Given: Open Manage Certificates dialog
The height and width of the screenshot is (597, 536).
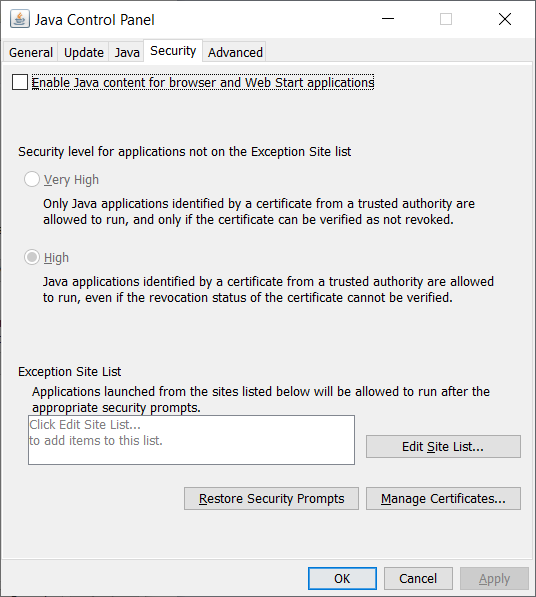Looking at the screenshot, I should (x=443, y=498).
